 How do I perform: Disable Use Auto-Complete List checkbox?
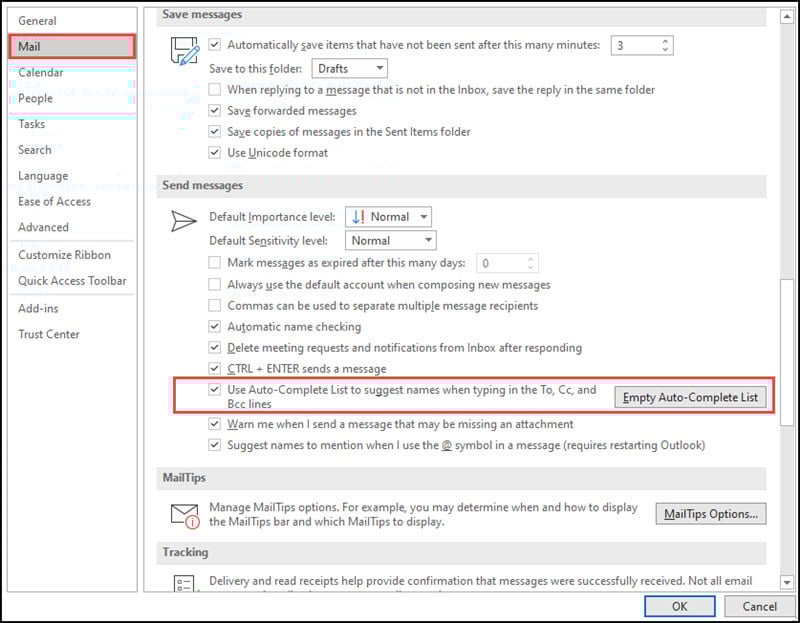tap(215, 389)
